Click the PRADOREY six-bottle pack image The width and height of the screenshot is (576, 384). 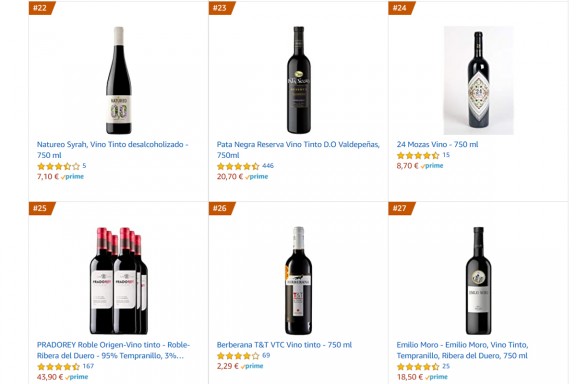119,281
